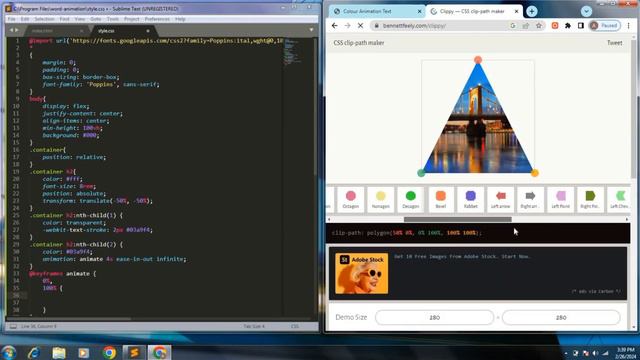Screen dimensions: 640x360
Task: Click the Chrome address bar URL
Action: tap(415, 25)
